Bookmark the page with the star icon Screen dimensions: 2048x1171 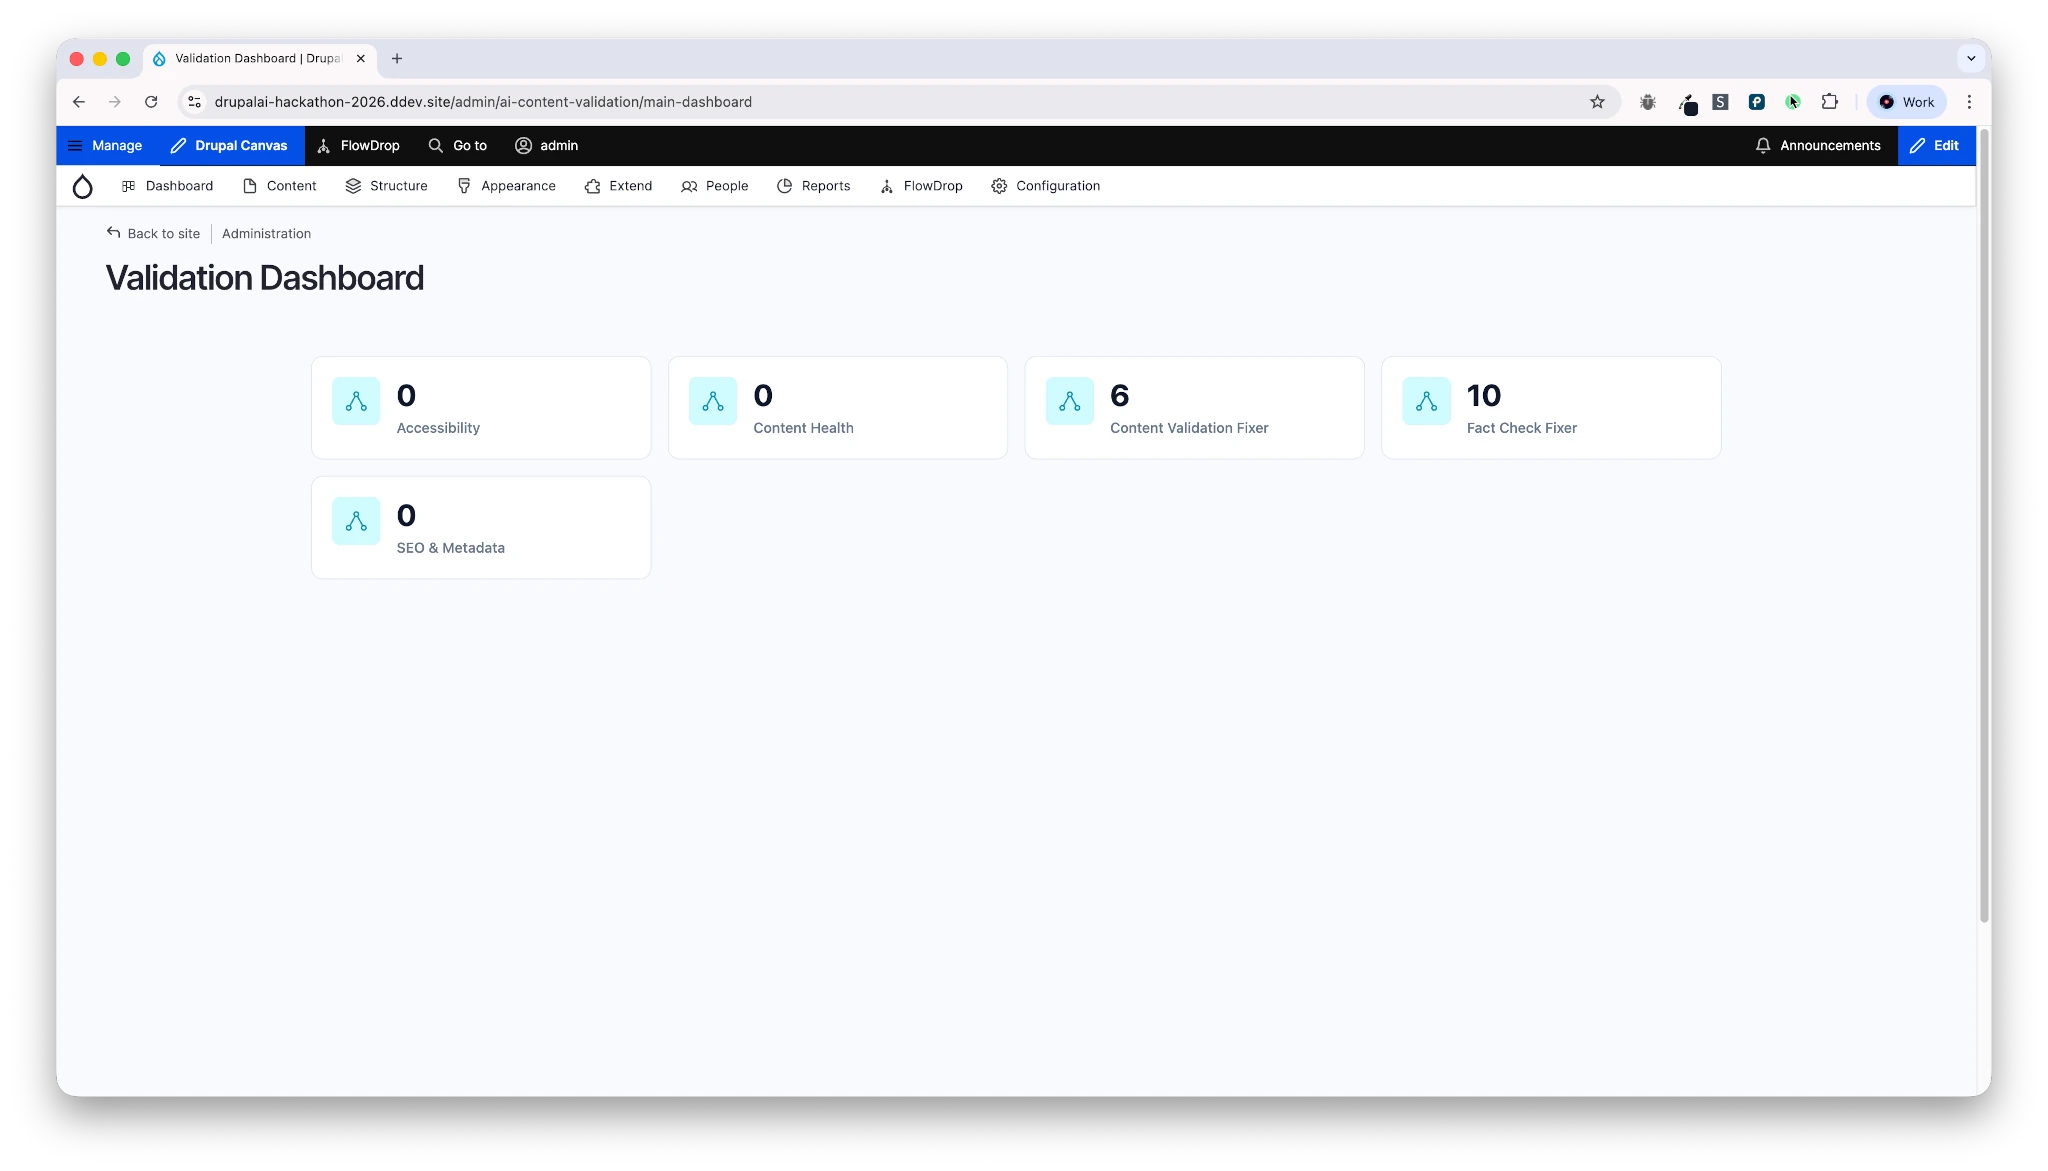(1597, 101)
